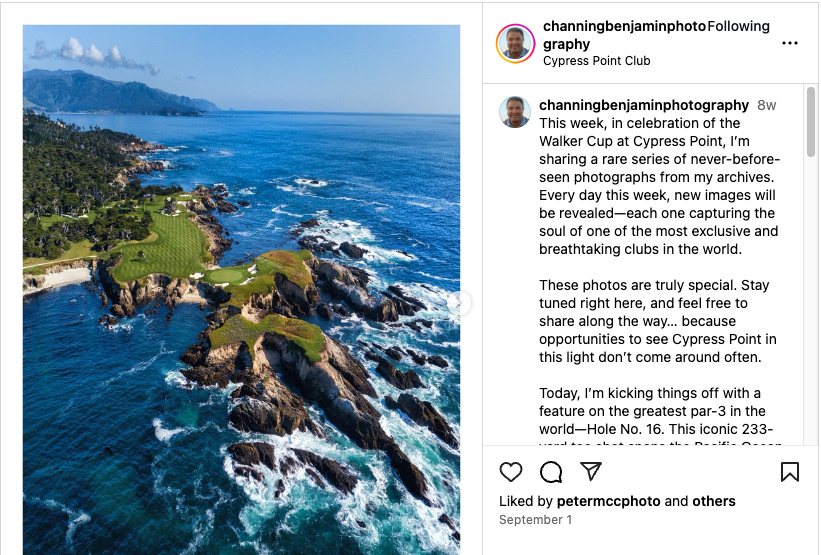
Task: Click the small avatar beside the caption
Action: [x=515, y=112]
